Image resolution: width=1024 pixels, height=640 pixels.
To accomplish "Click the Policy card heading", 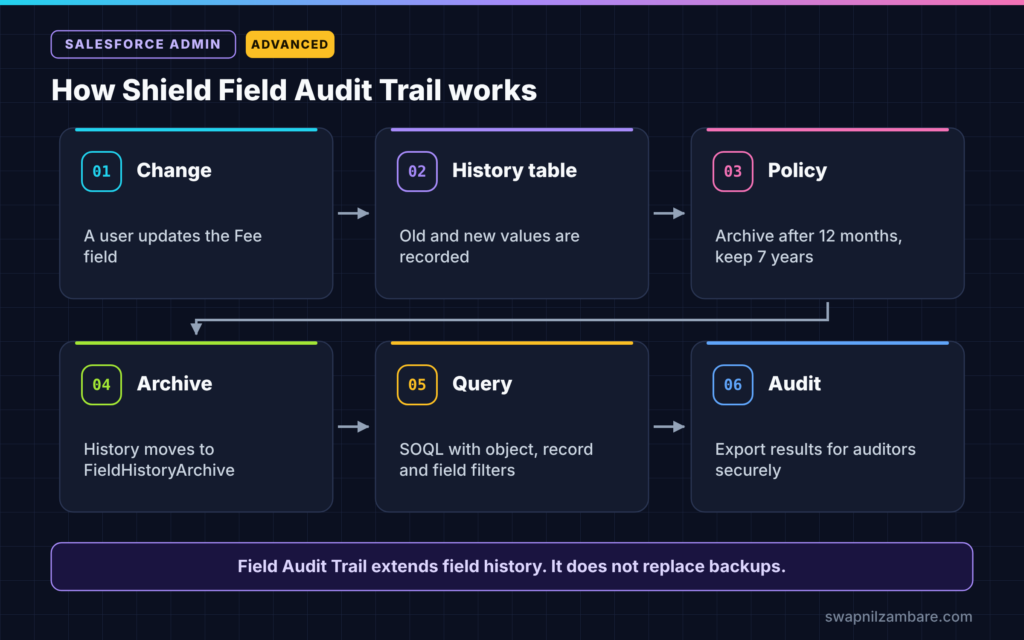I will [797, 170].
